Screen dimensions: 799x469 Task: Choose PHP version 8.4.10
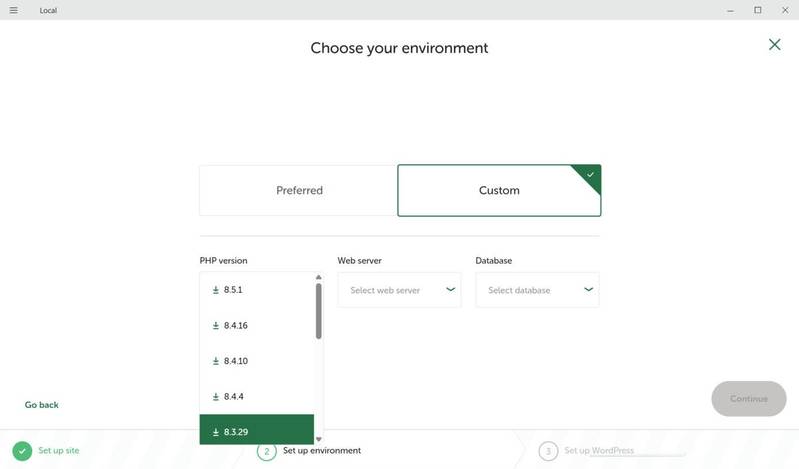(257, 361)
